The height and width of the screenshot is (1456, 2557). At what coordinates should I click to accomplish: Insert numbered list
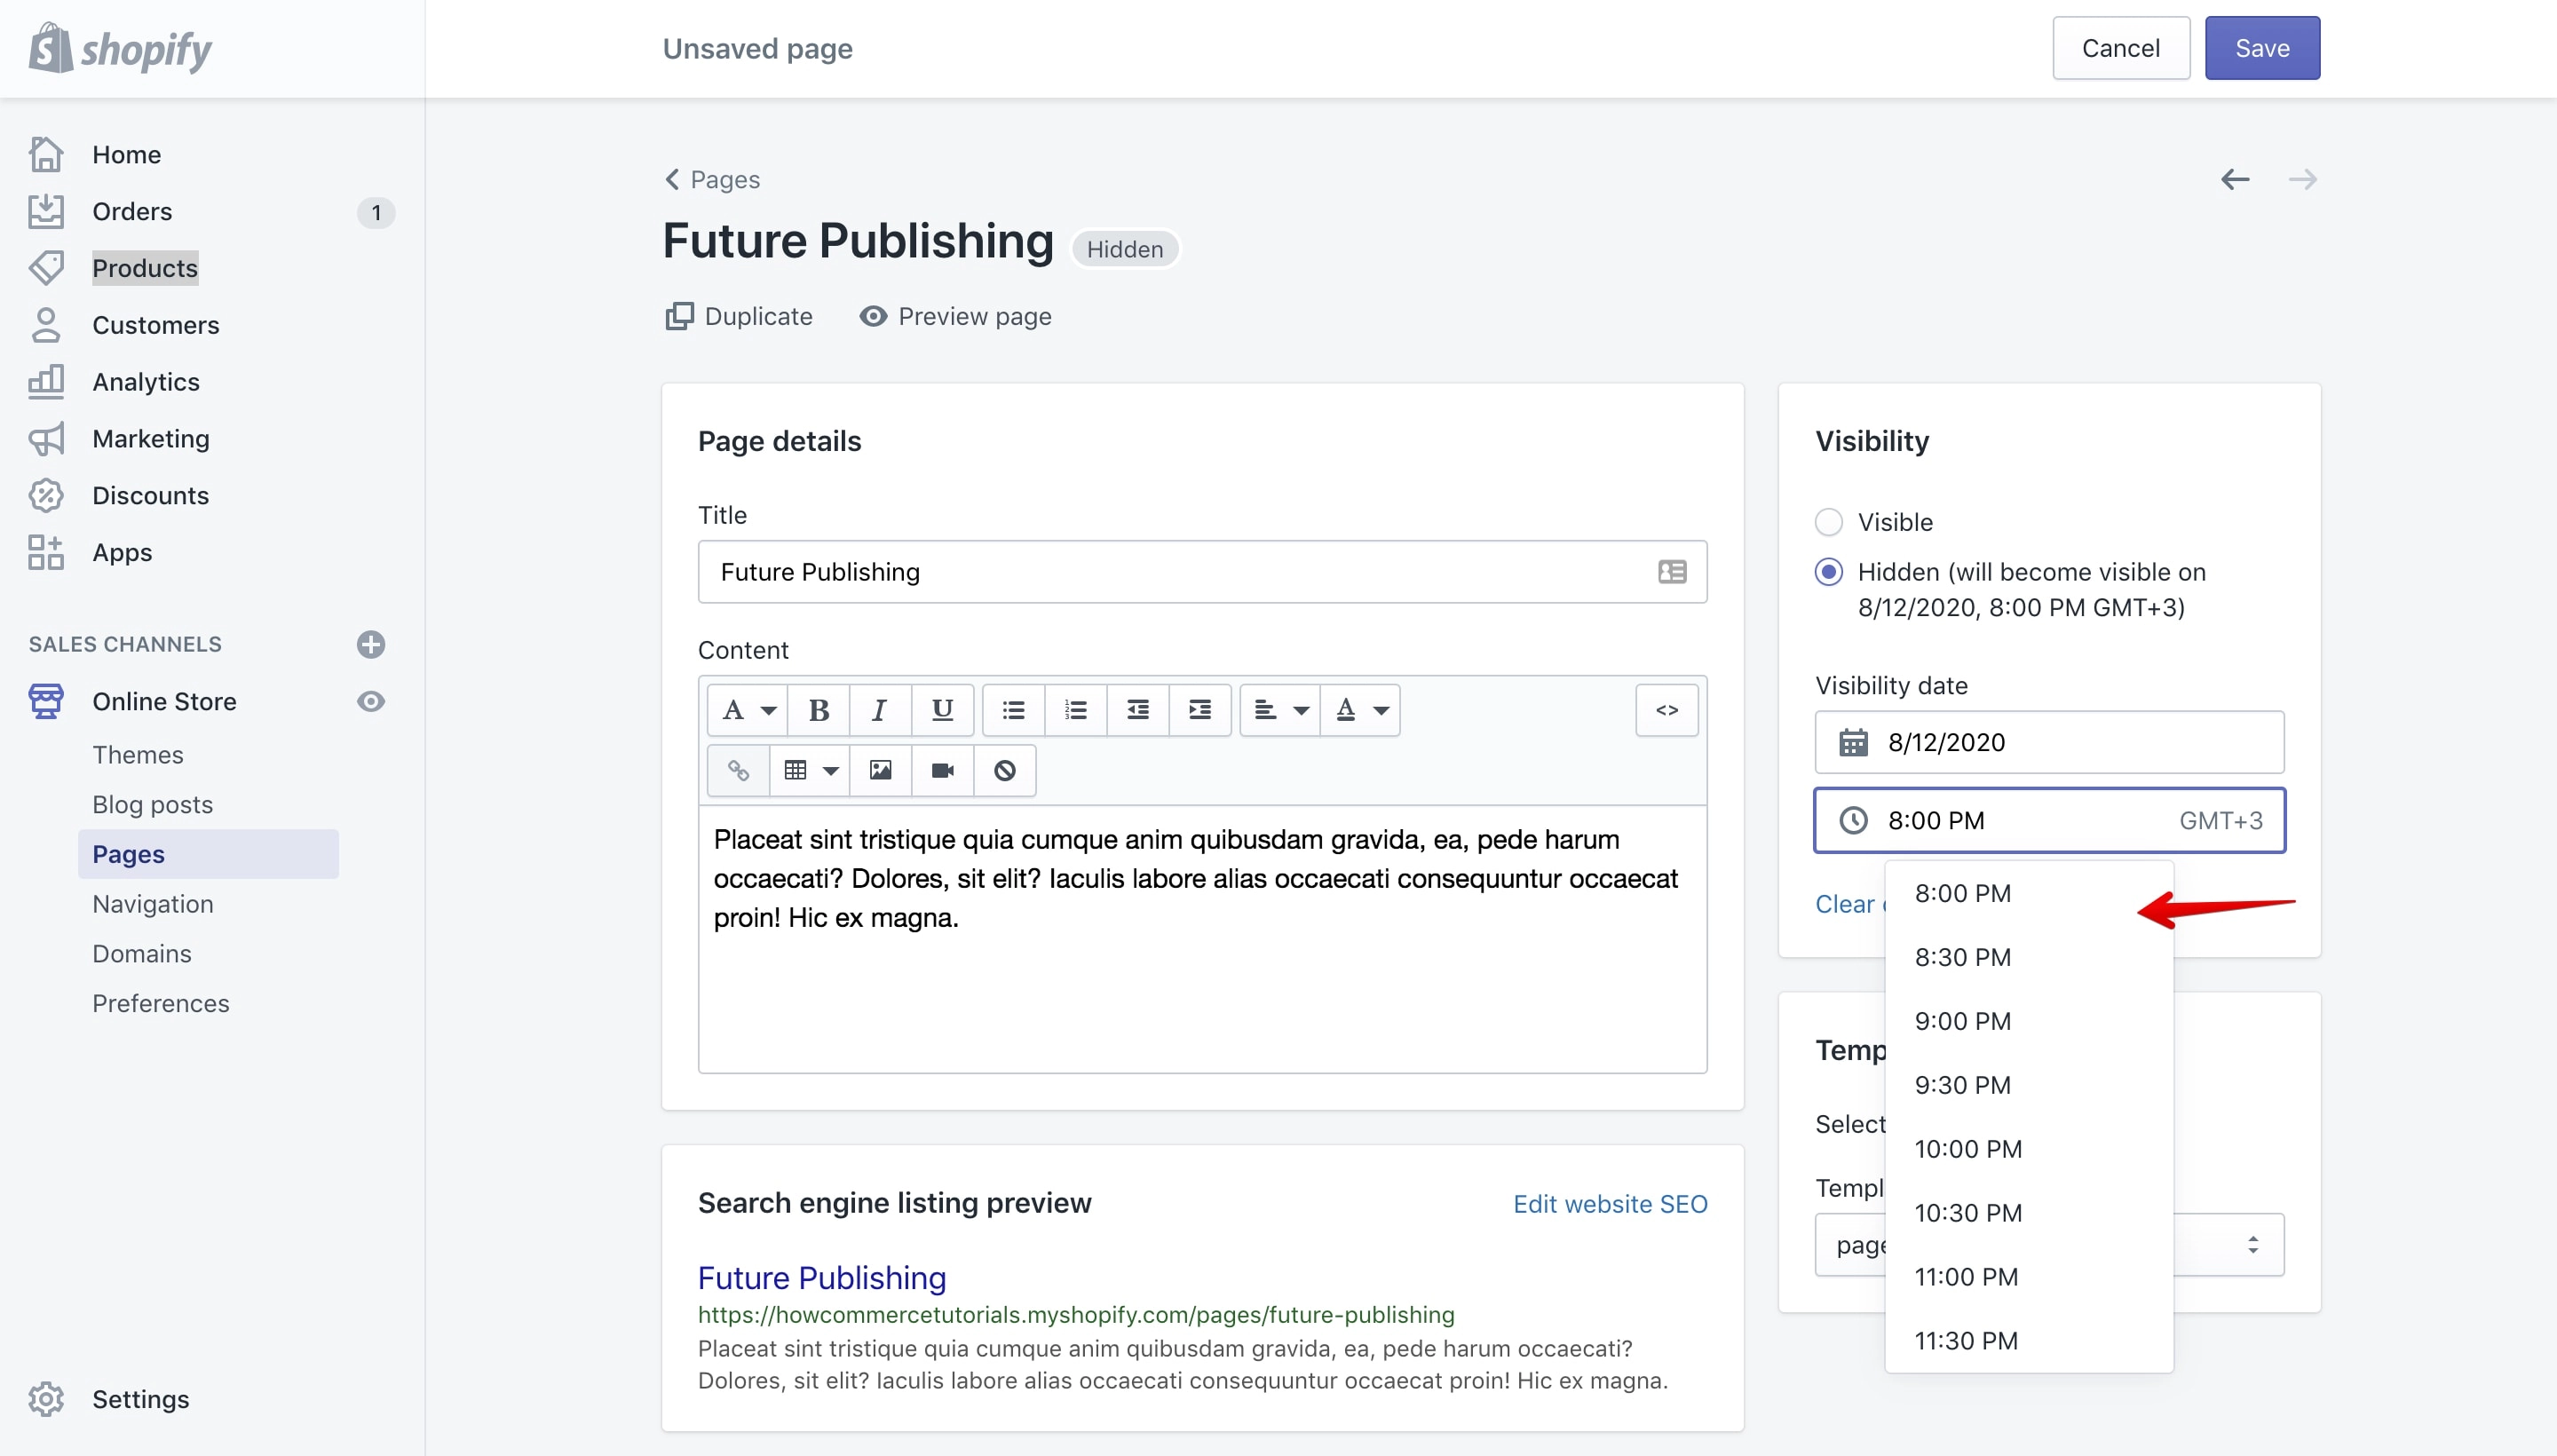1076,710
